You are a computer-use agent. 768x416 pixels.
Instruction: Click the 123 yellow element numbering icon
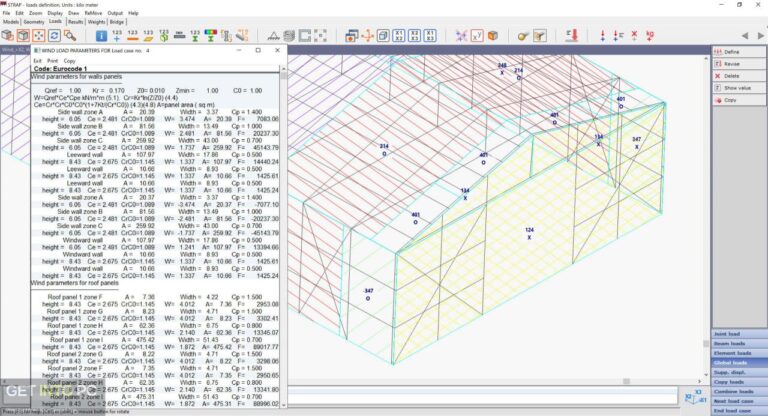[x=148, y=35]
